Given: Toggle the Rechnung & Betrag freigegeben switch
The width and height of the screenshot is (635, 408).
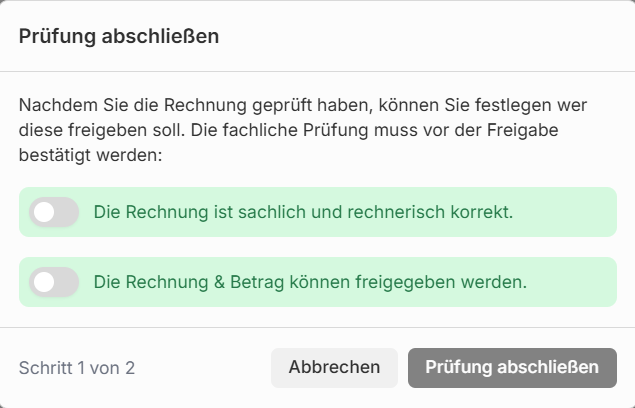Looking at the screenshot, I should tap(54, 282).
